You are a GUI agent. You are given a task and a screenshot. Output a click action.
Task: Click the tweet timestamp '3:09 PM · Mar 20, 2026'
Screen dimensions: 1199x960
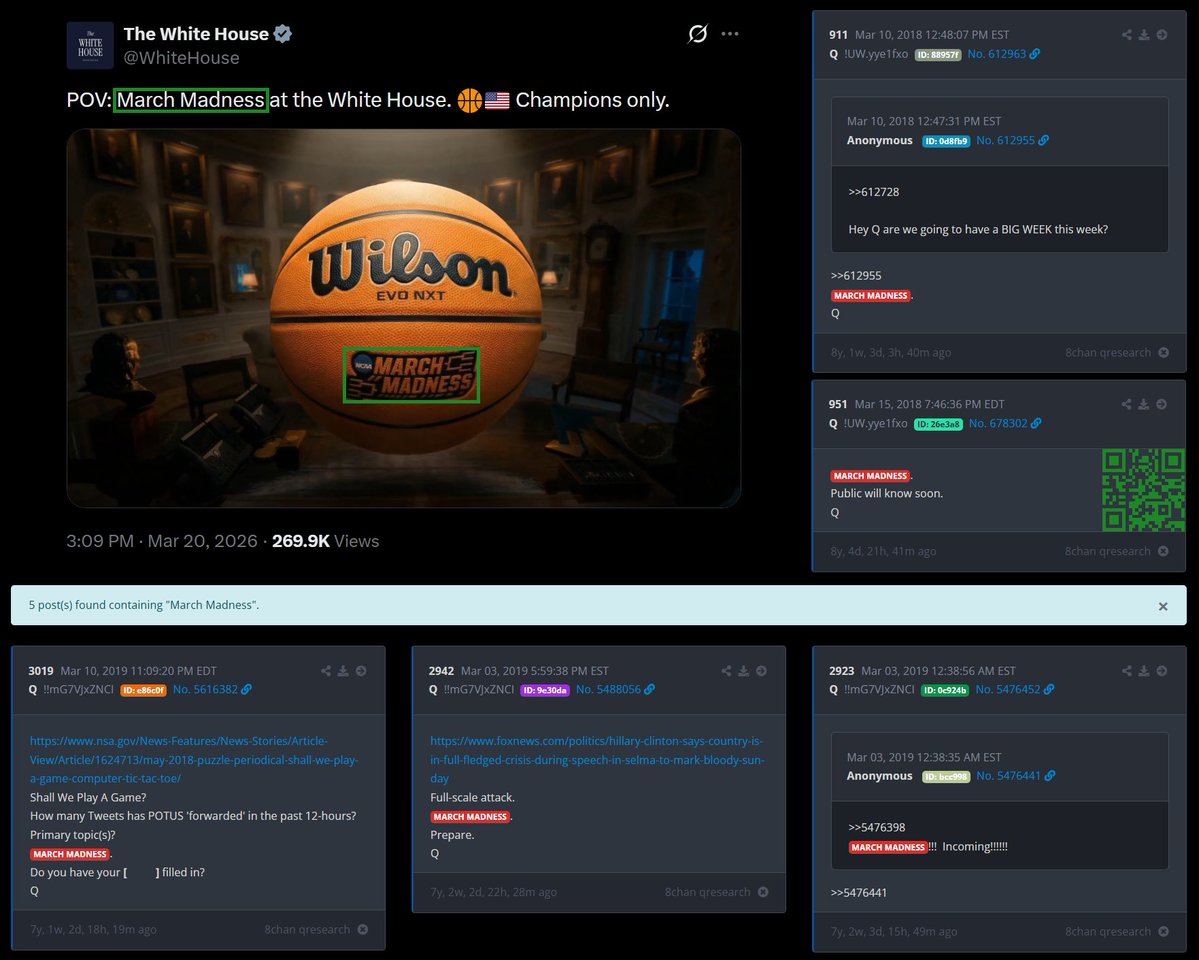pos(161,541)
